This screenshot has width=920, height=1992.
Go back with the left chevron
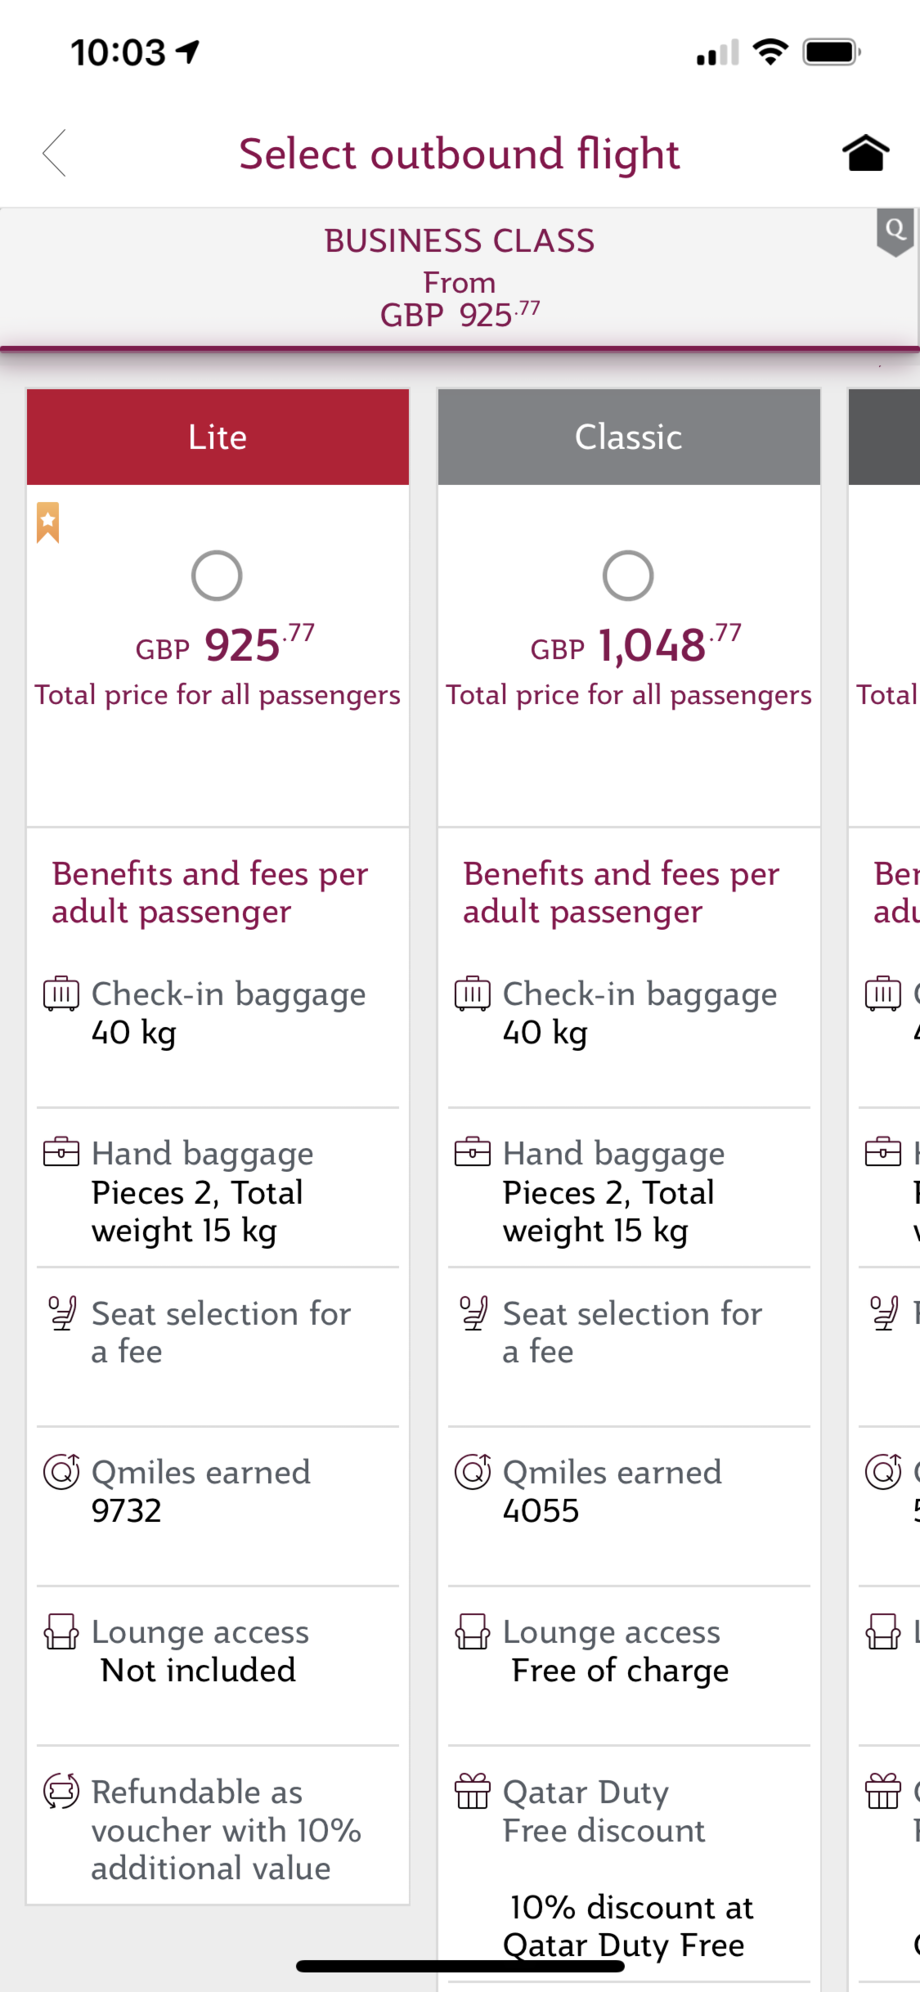coord(55,153)
